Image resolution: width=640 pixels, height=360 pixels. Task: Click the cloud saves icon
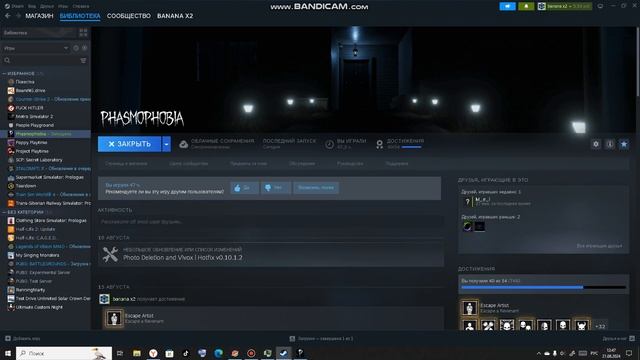coord(184,144)
